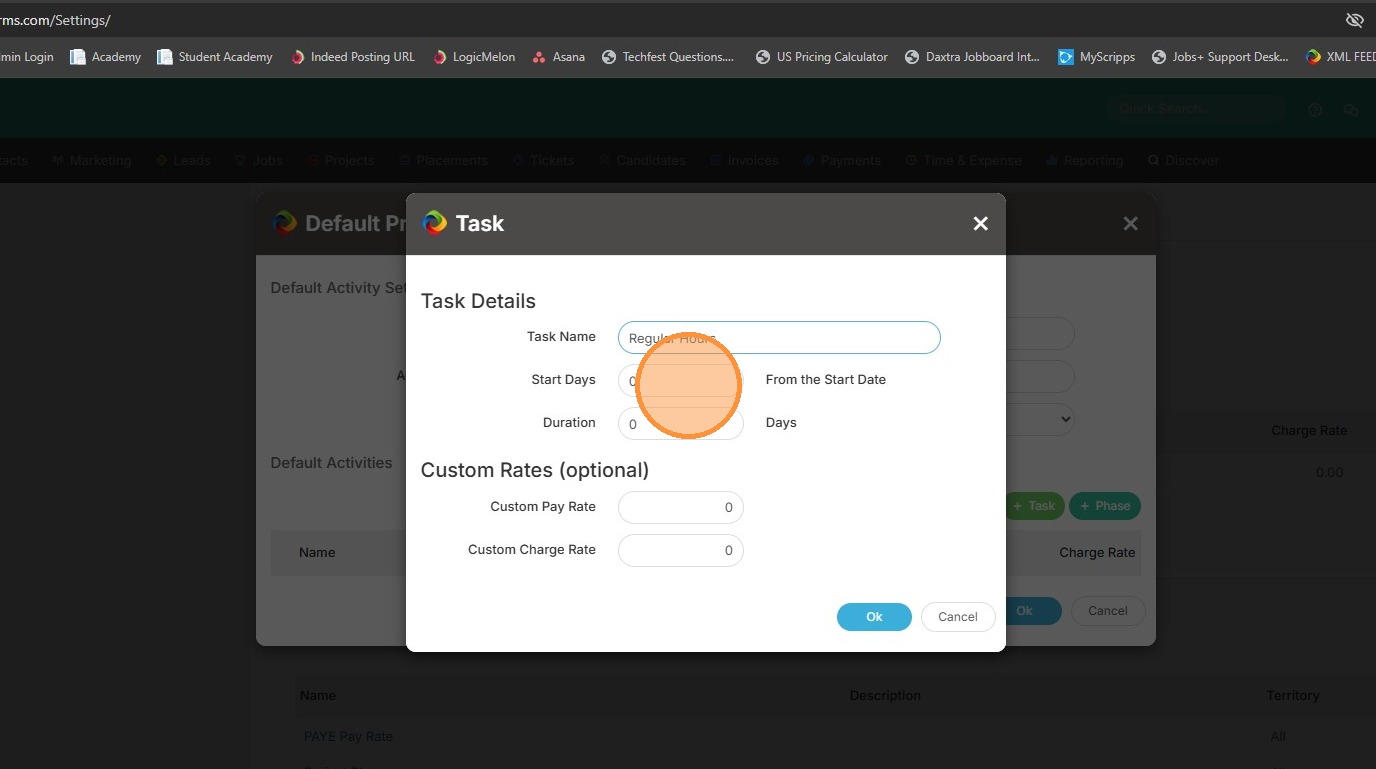Open the LogicMelon bookmark
This screenshot has height=769, width=1376.
coord(474,57)
